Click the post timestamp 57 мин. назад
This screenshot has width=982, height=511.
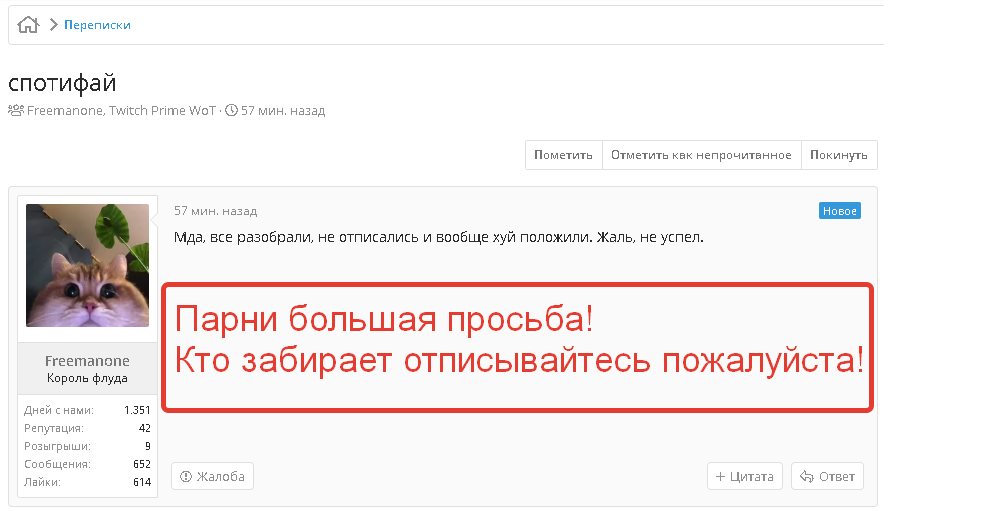click(x=215, y=211)
